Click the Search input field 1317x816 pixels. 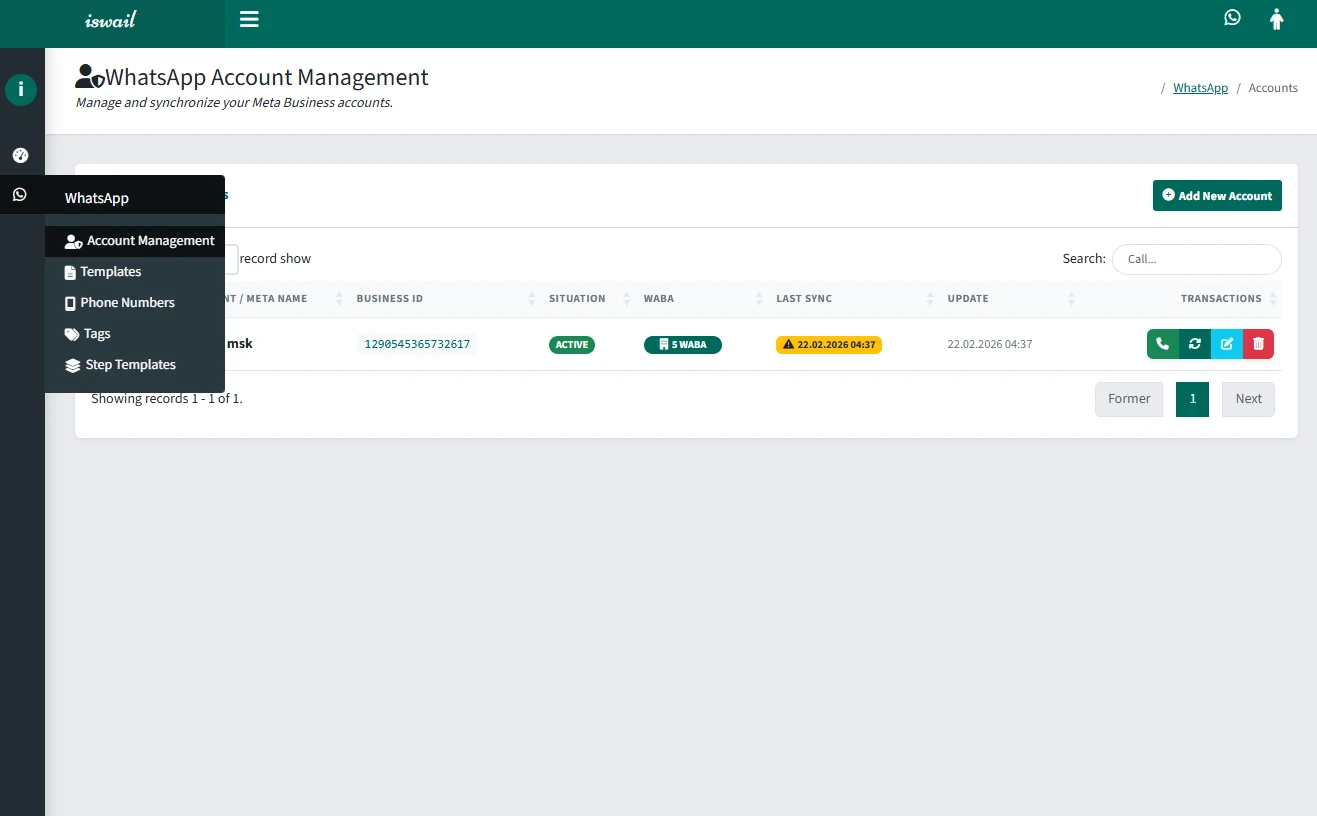click(1196, 259)
